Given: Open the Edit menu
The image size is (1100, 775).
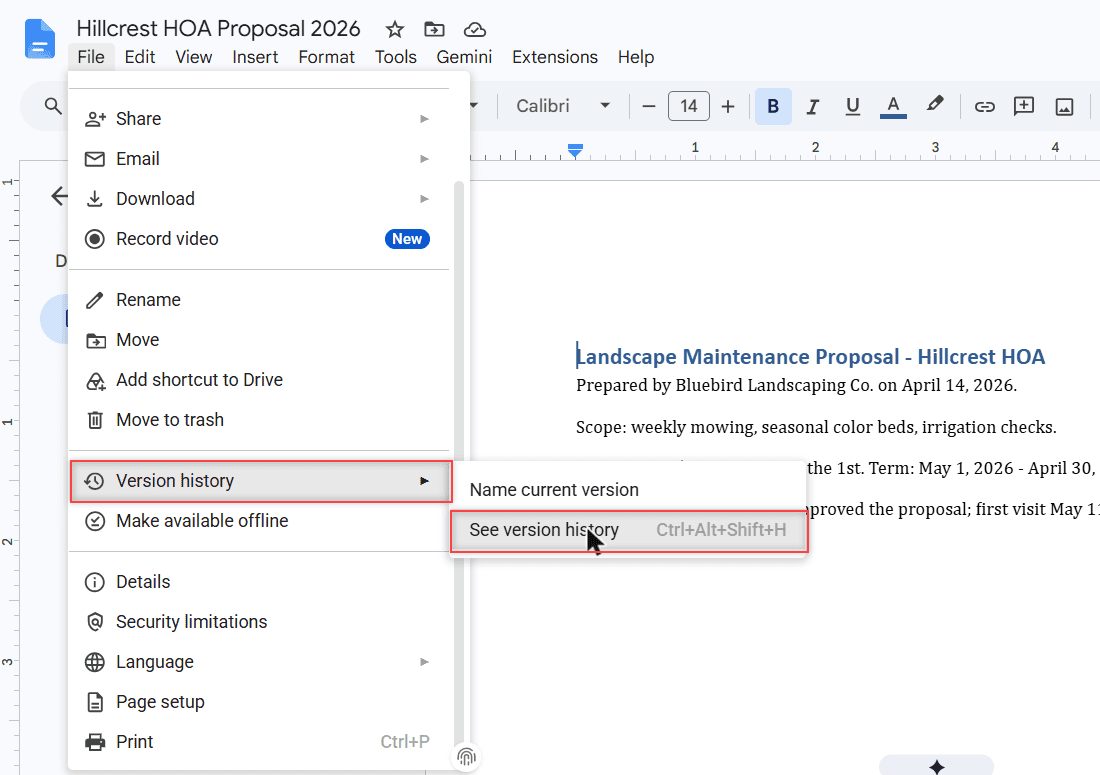Looking at the screenshot, I should pos(140,57).
